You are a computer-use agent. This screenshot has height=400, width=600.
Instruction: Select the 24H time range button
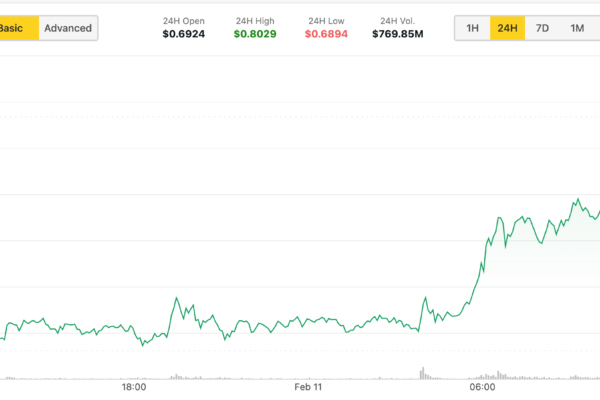point(507,28)
